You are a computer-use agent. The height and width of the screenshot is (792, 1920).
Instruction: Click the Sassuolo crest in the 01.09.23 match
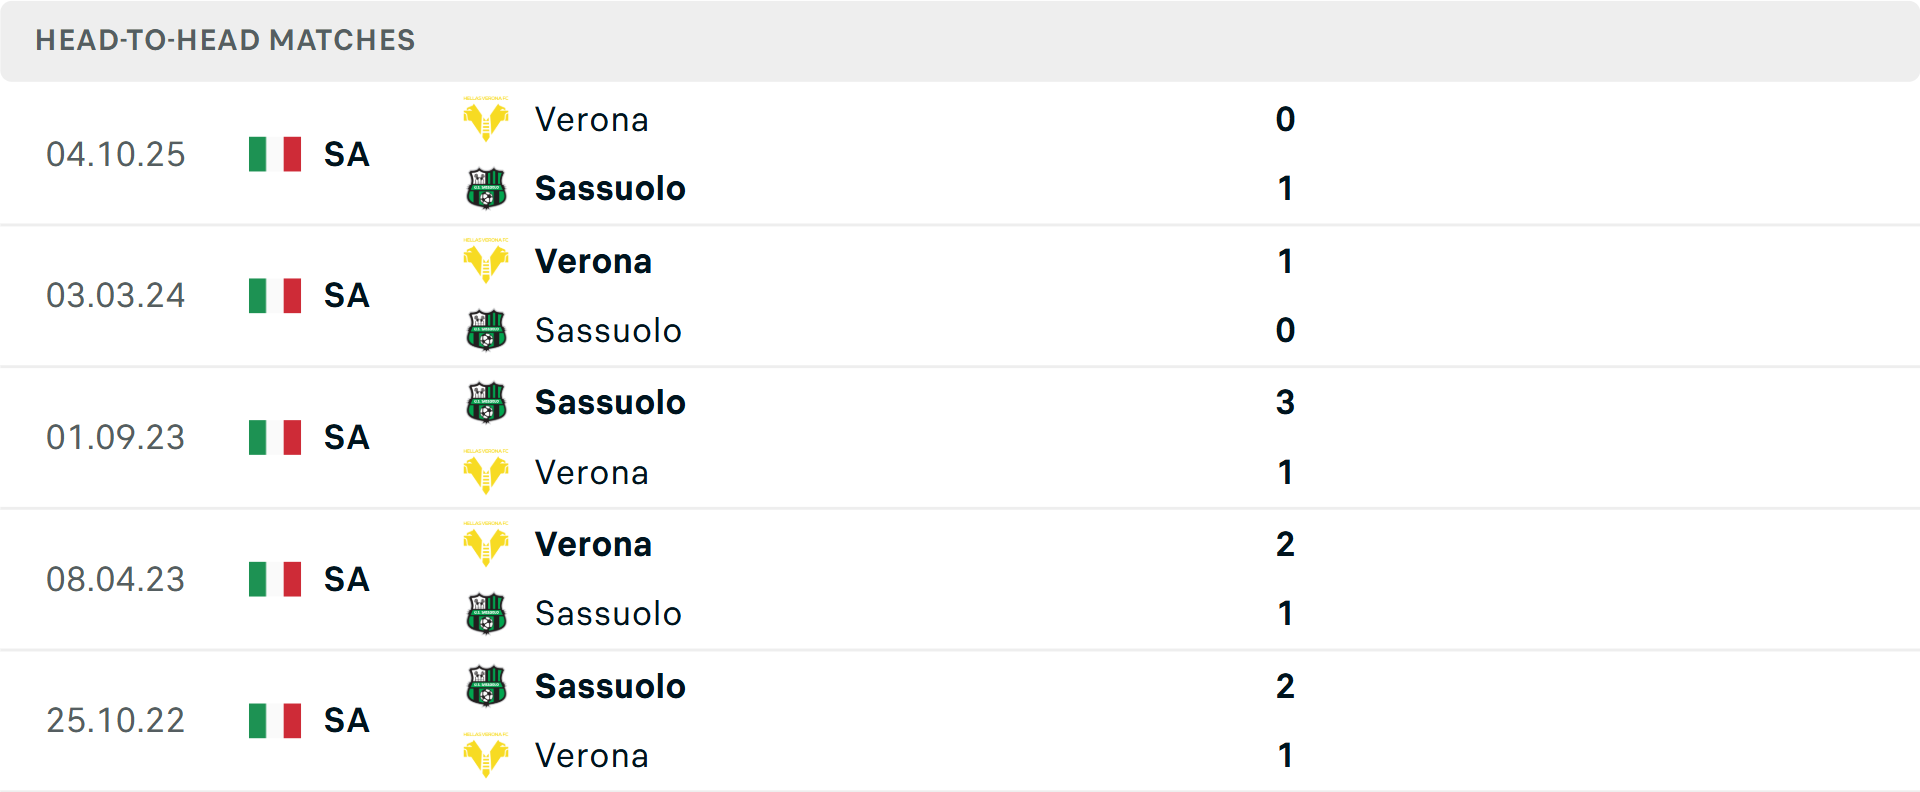(486, 401)
